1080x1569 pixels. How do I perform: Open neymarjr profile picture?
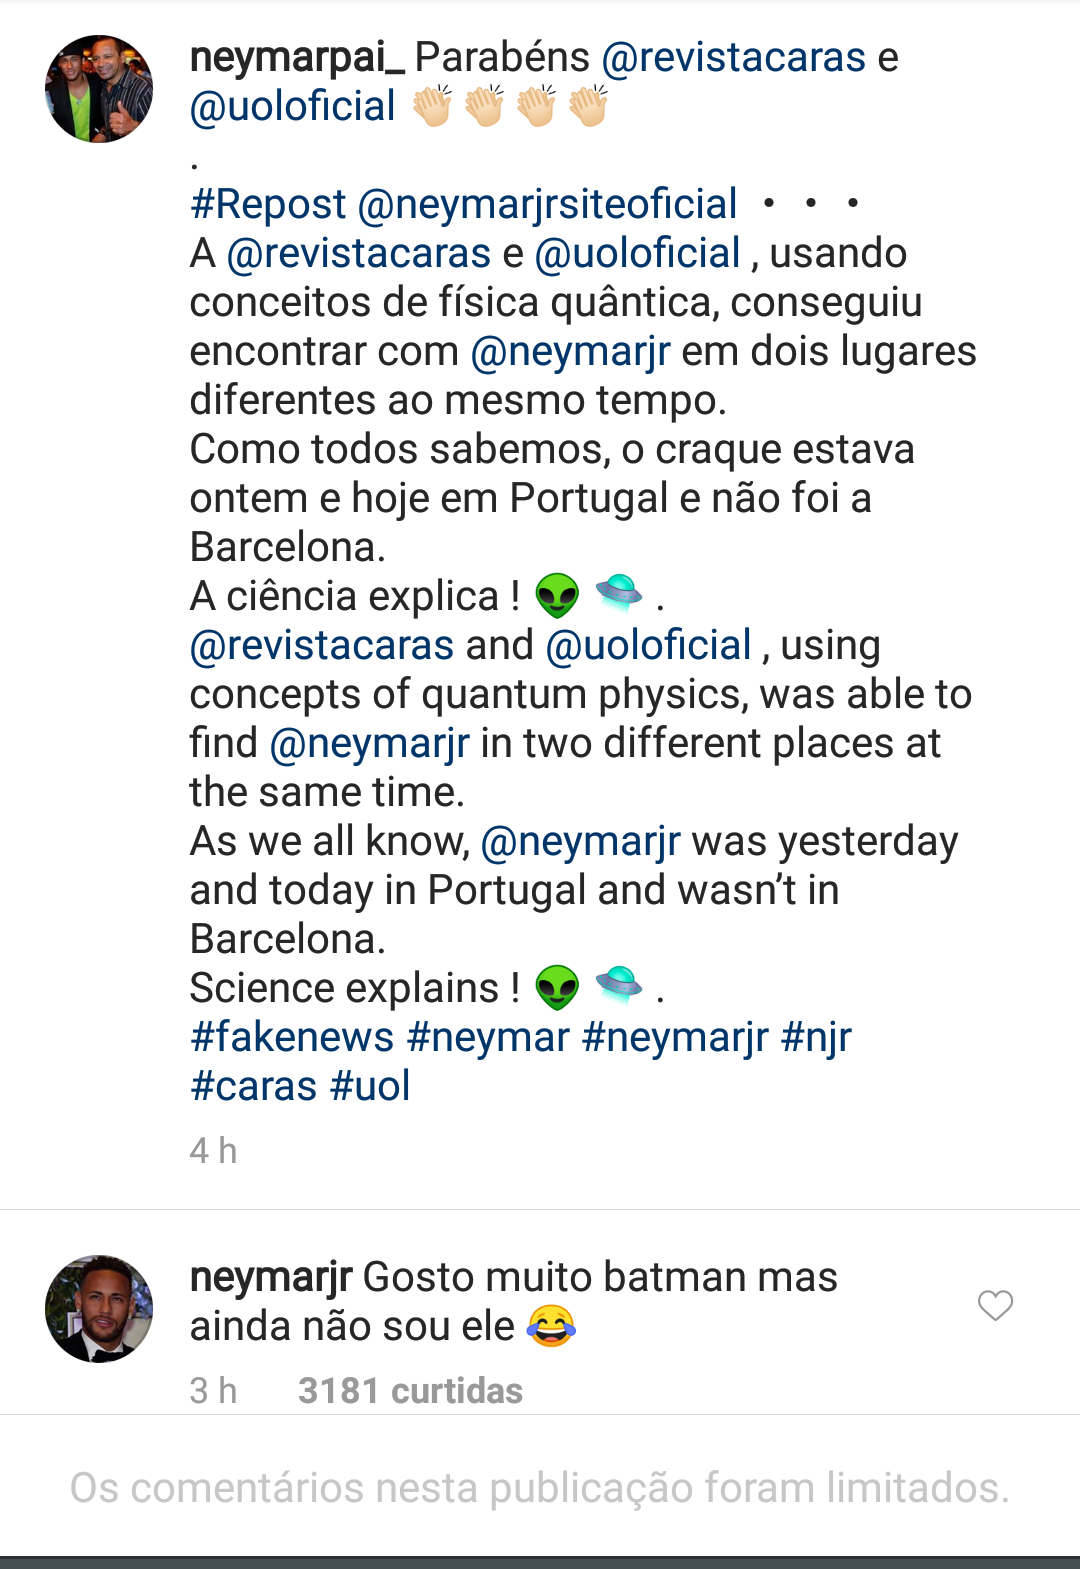99,1308
